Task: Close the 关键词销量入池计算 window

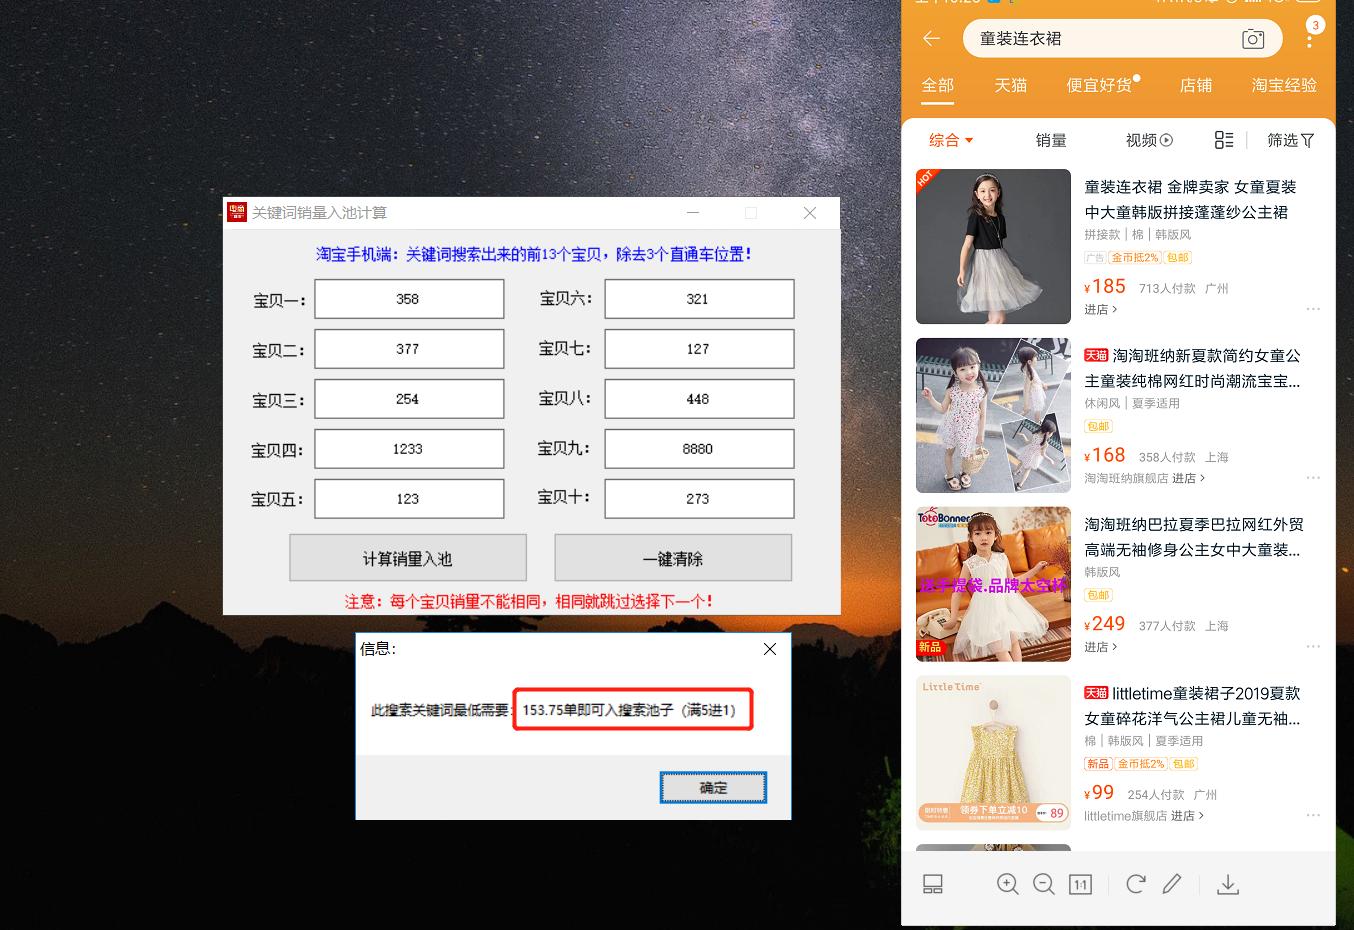Action: click(810, 213)
